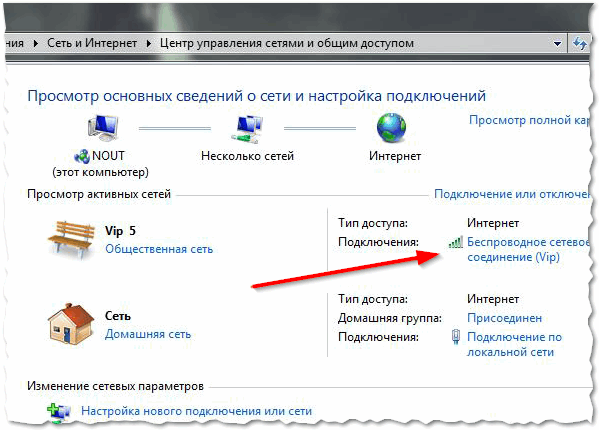Screen dimensions: 599x430
Task: Click the wireless signal strength bars icon
Action: click(x=455, y=242)
